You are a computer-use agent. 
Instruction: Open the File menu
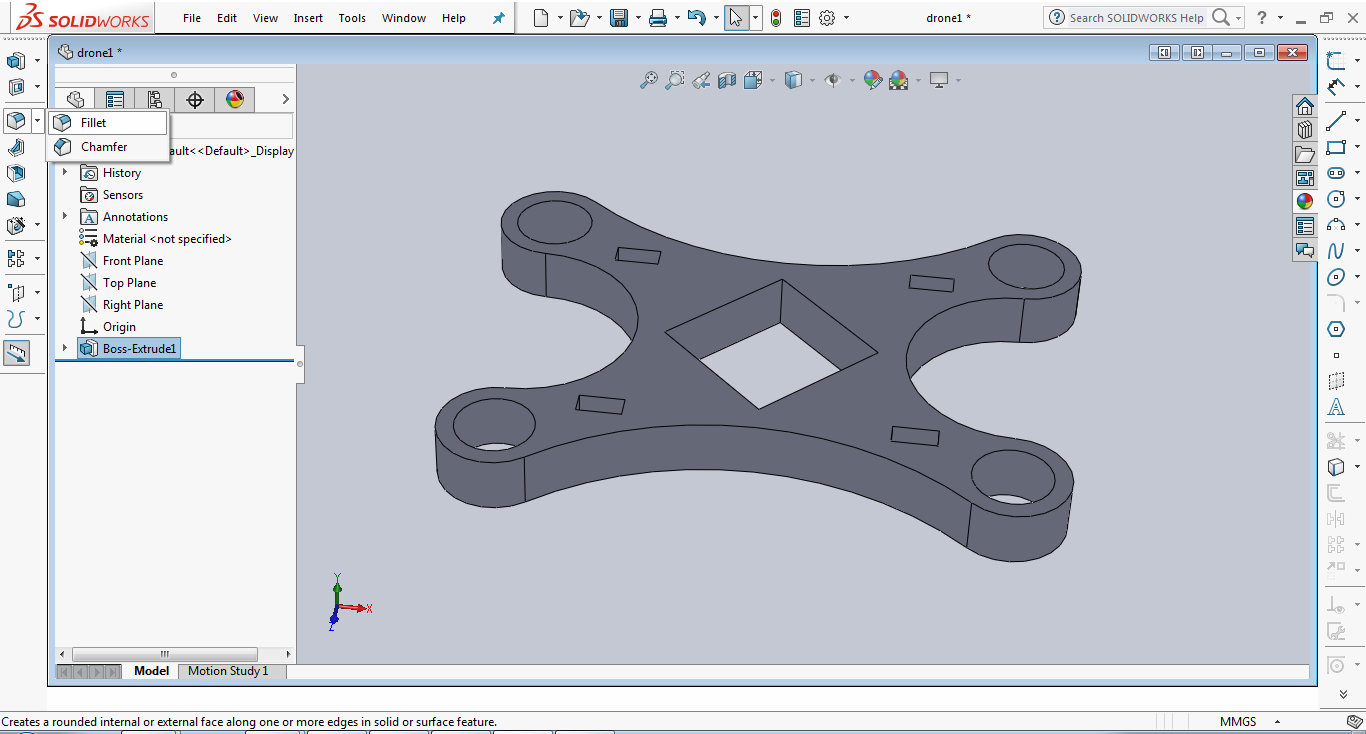192,18
